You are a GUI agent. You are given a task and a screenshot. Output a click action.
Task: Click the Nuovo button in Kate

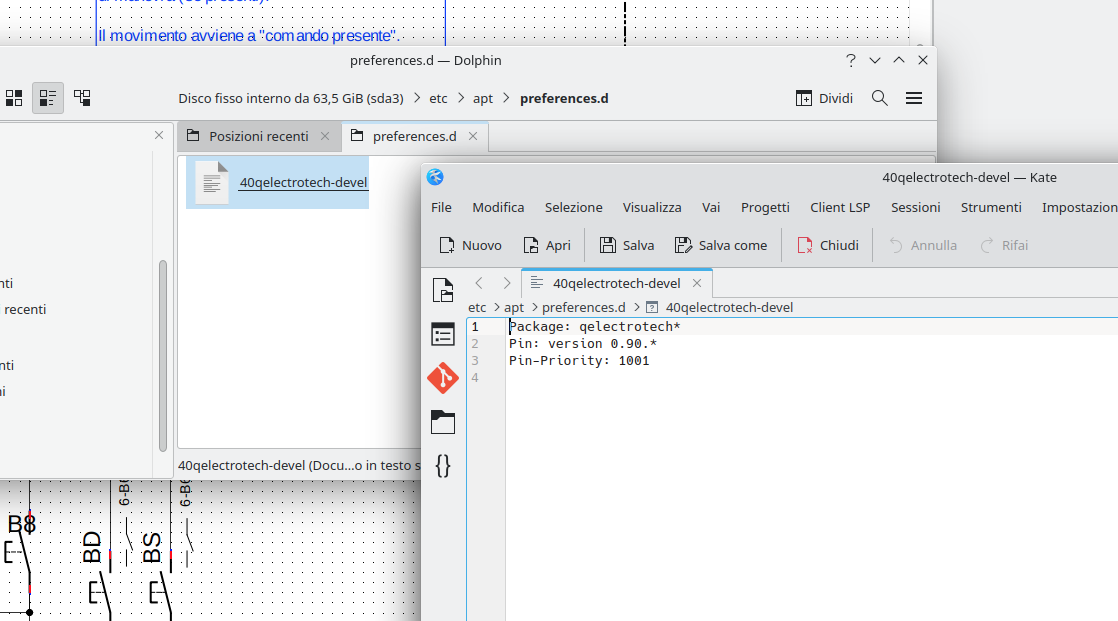471,245
